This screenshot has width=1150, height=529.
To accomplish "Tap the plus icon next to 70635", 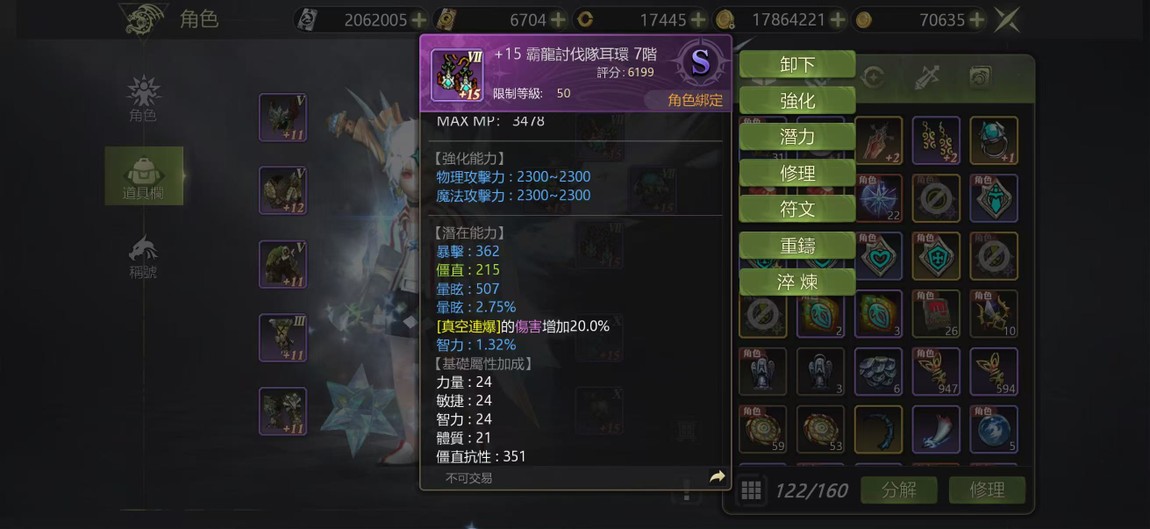I will 976,20.
